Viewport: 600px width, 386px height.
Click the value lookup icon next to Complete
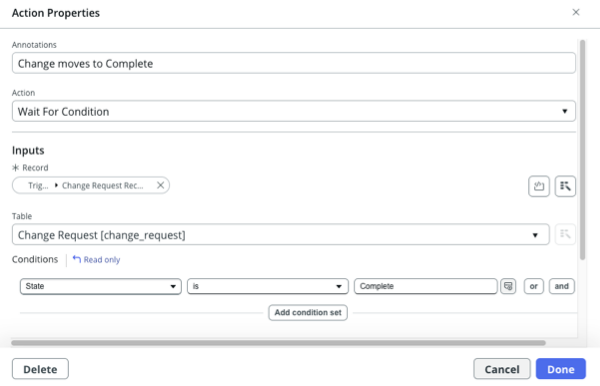pyautogui.click(x=508, y=286)
